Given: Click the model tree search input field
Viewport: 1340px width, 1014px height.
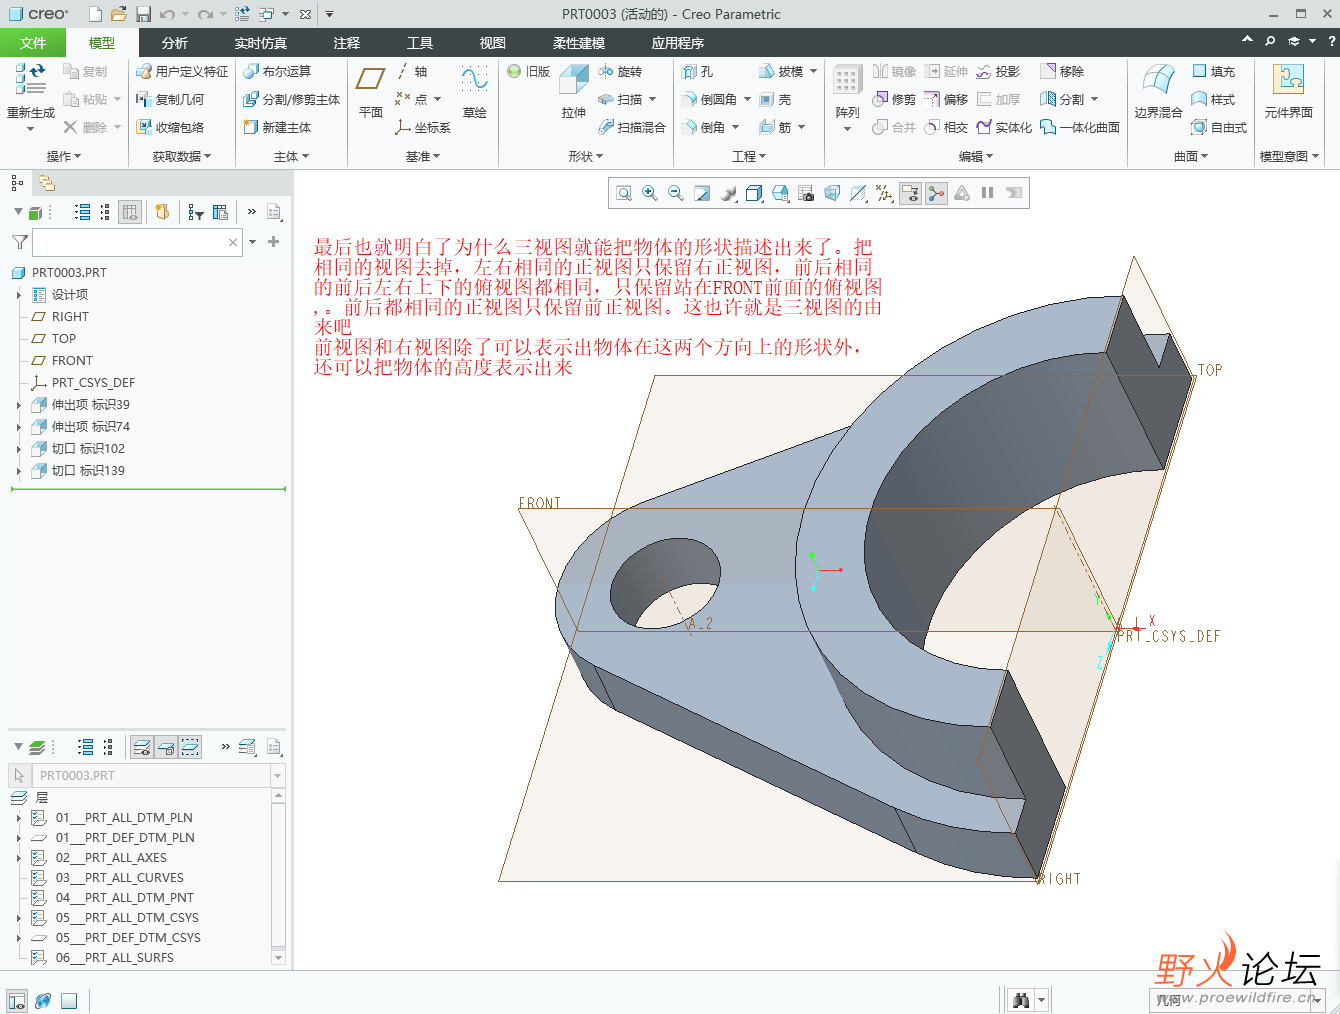Looking at the screenshot, I should (136, 242).
